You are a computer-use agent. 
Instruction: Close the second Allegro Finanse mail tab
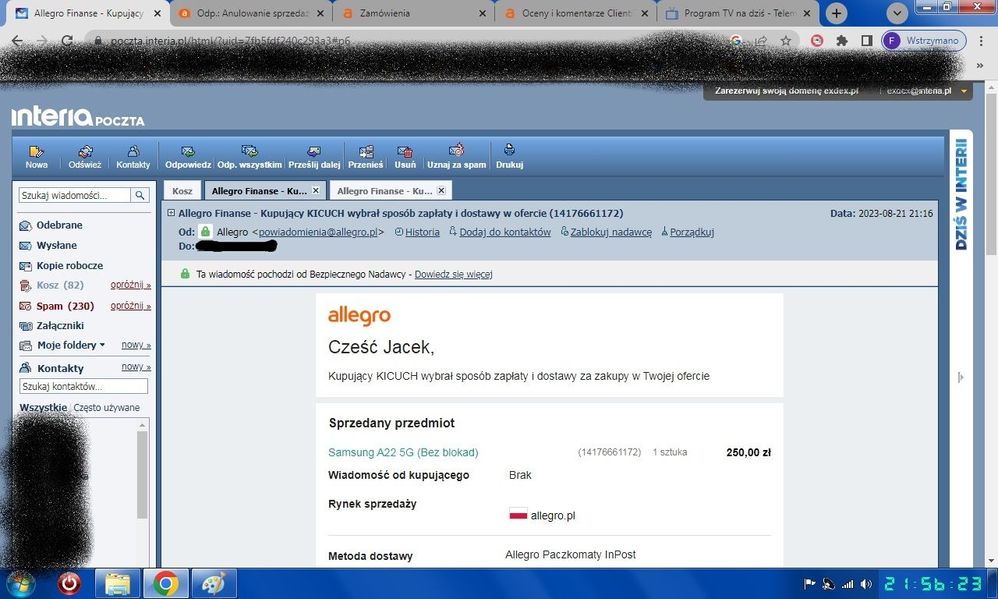click(x=442, y=190)
